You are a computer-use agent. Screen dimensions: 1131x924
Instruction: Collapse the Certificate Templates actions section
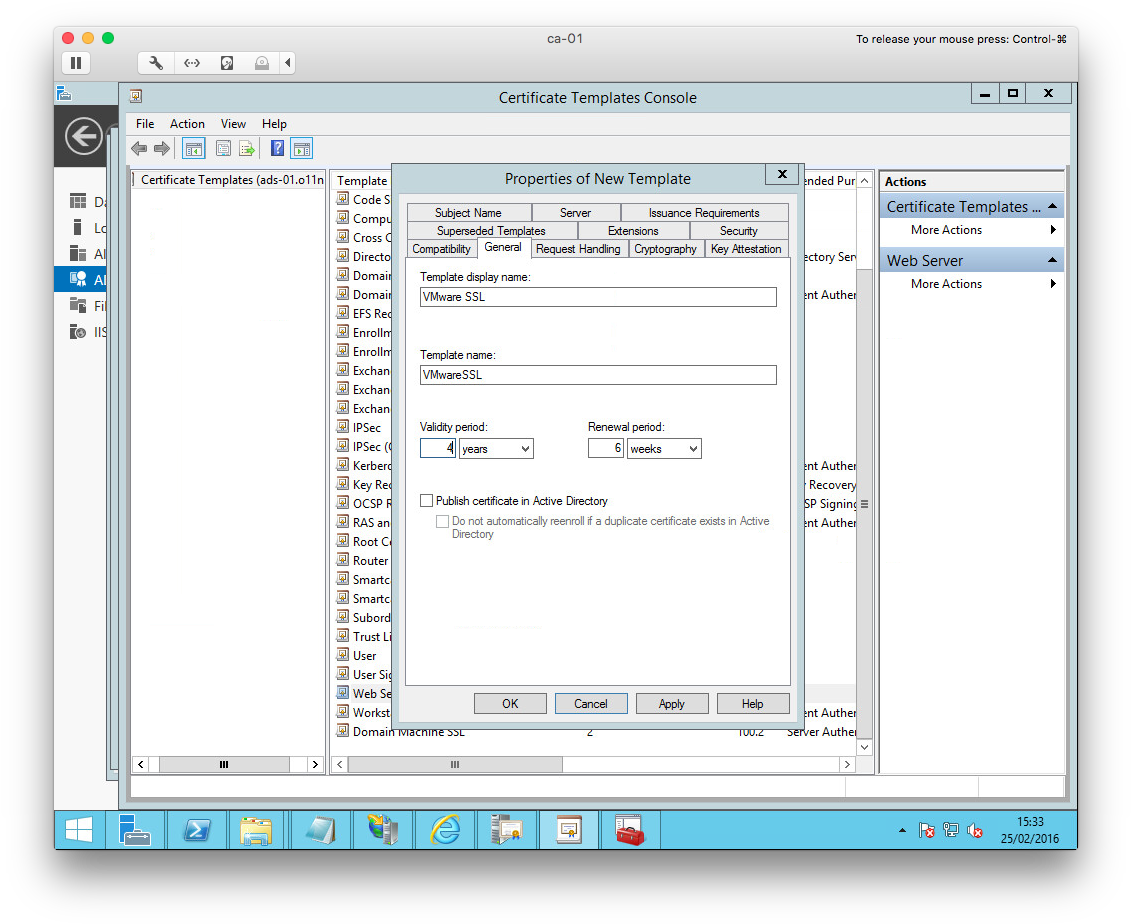click(1053, 206)
